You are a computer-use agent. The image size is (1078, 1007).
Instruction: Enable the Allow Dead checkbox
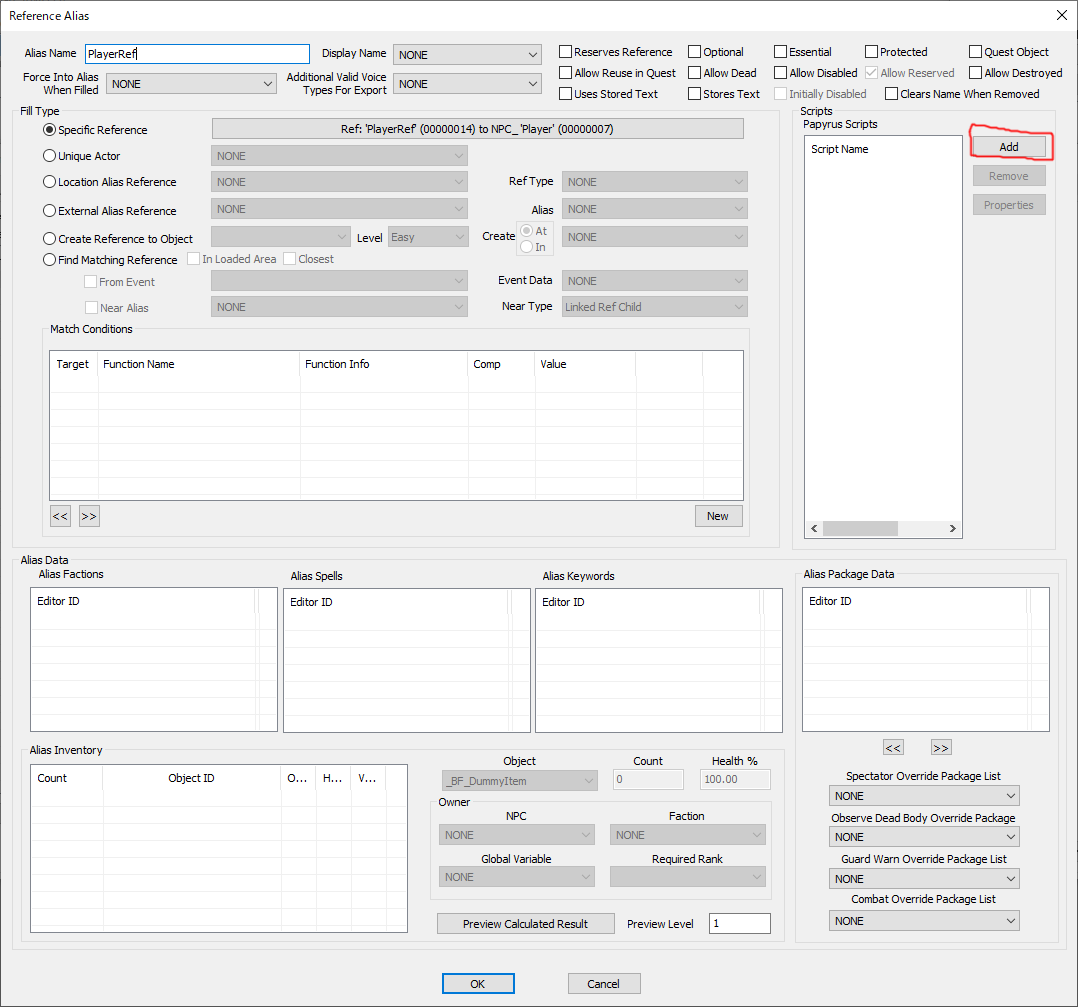[694, 73]
